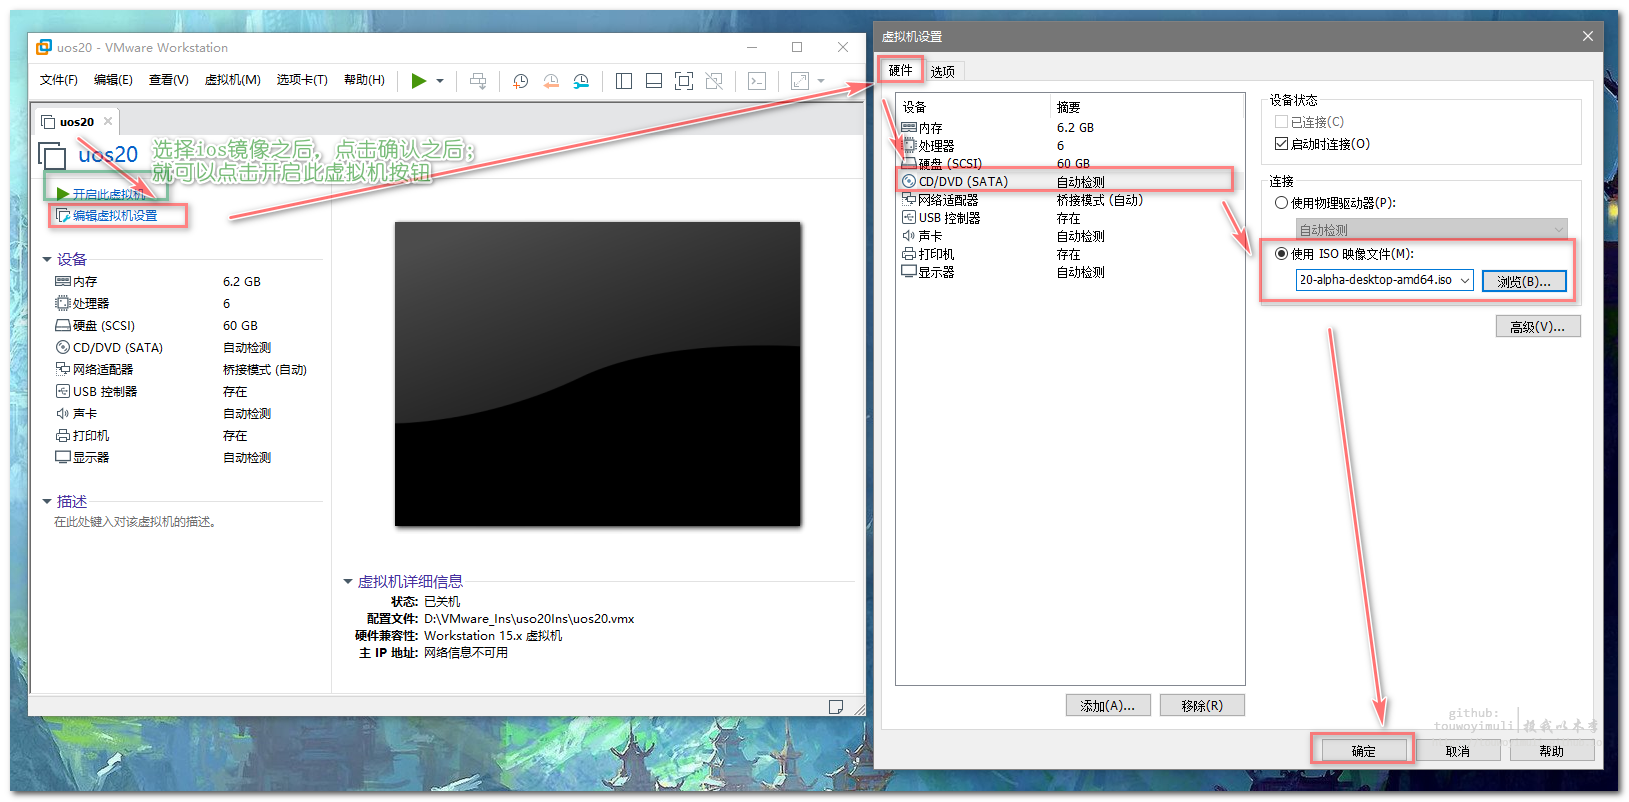Click the send Ctrl+Alt+Del toolbar icon

(x=479, y=81)
